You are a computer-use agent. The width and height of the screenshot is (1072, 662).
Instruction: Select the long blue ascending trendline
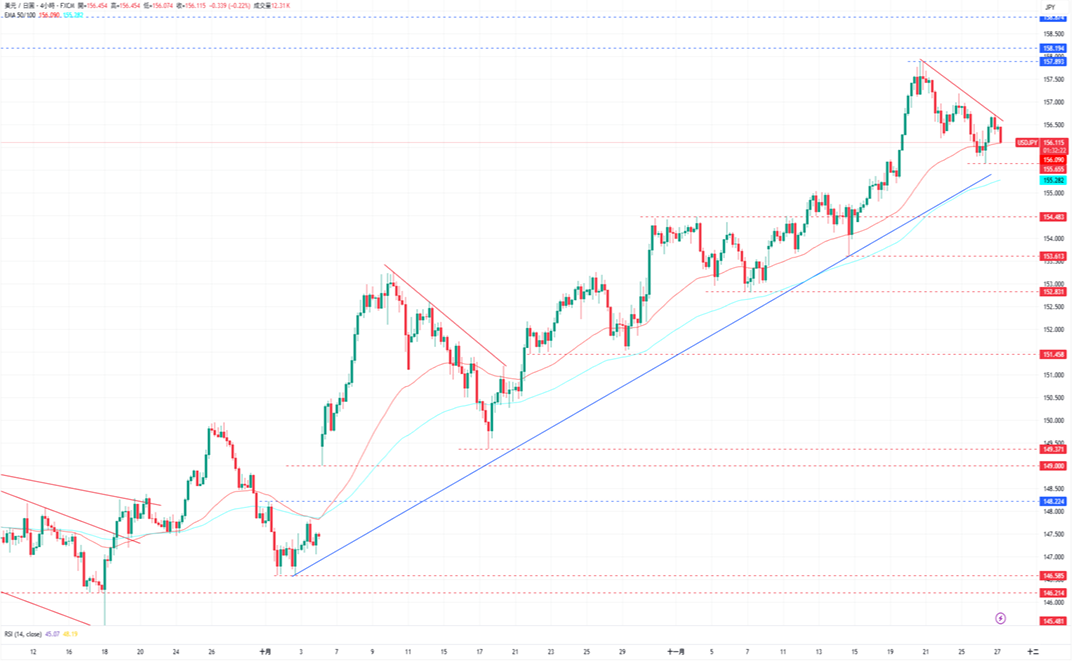[x=640, y=375]
